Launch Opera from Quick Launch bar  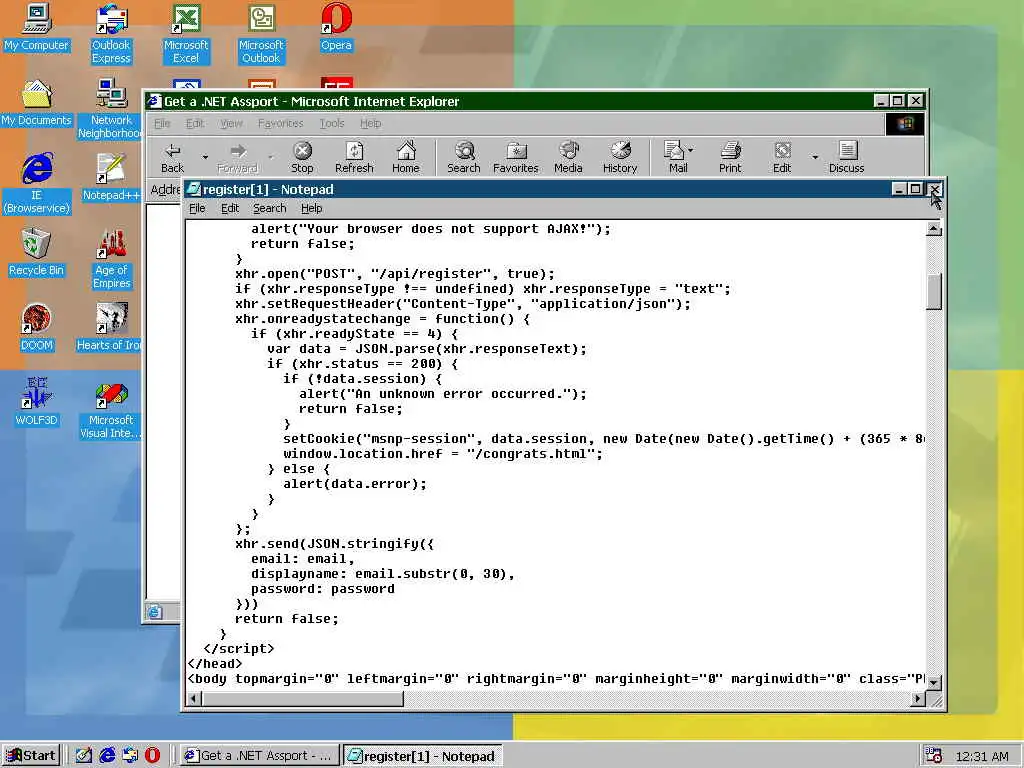(x=152, y=756)
